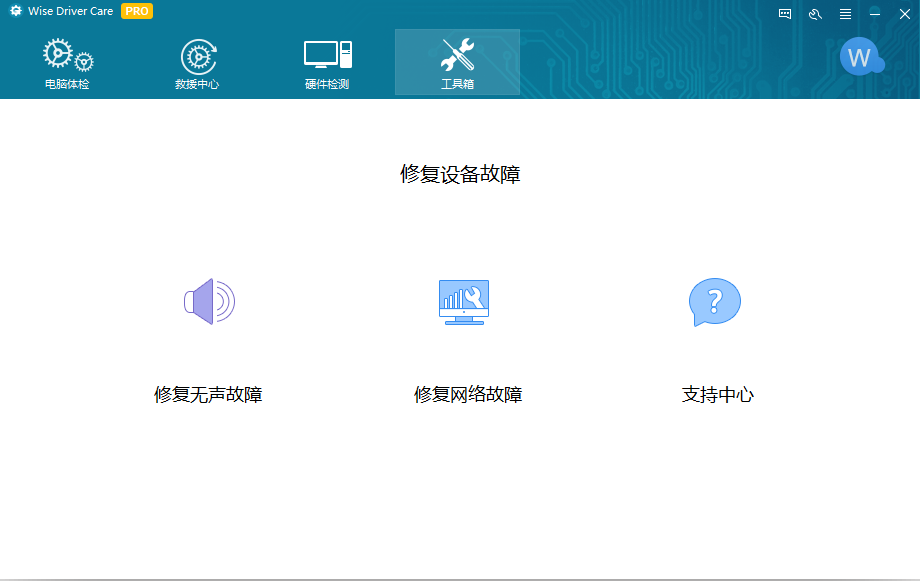Click the gears icon for 电脑体检

[66, 55]
